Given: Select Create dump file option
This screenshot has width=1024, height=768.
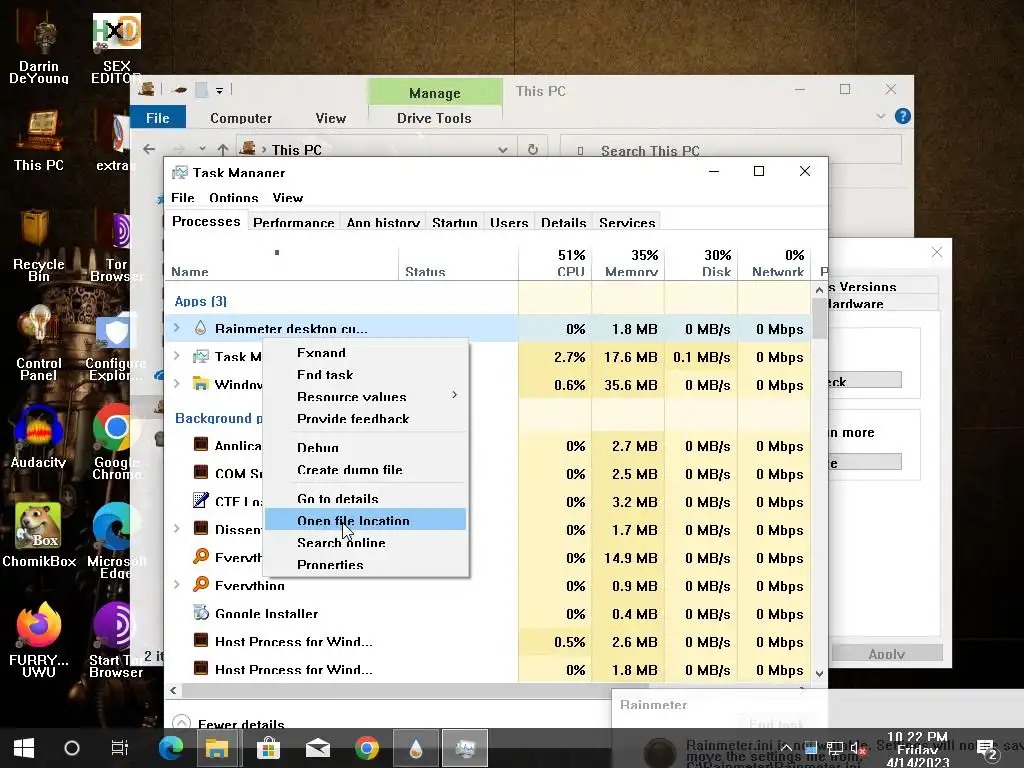Looking at the screenshot, I should coord(366,470).
